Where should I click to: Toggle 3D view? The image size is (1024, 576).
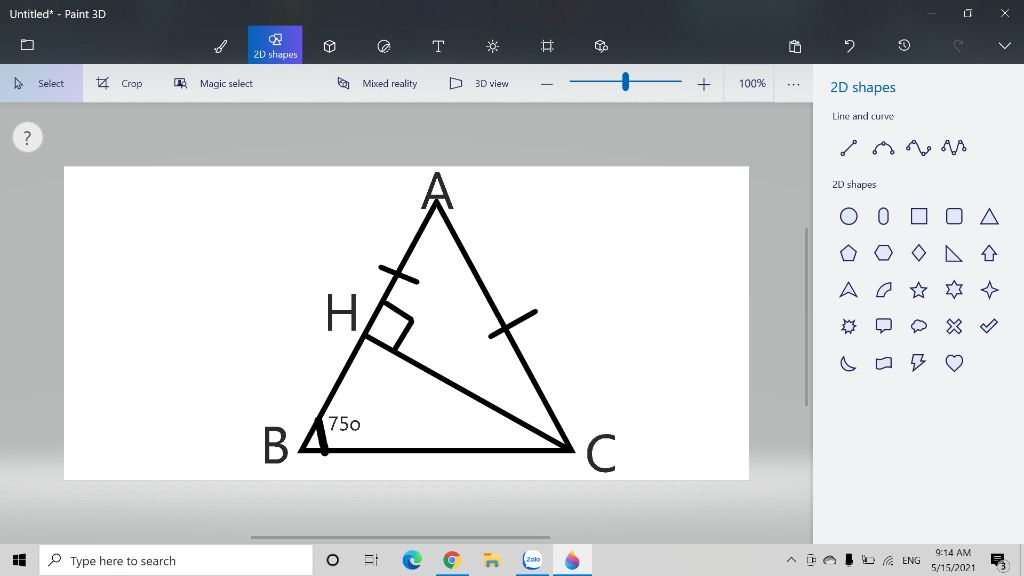click(479, 83)
